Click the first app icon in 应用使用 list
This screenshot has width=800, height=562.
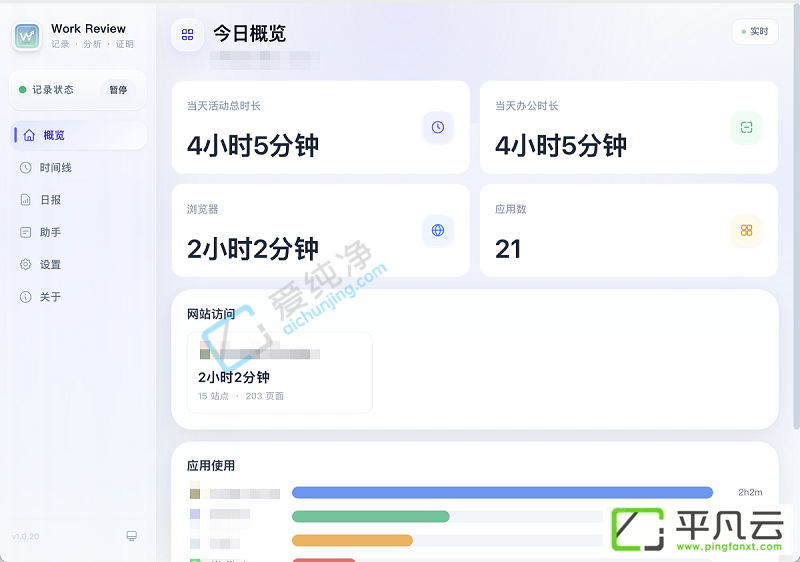pyautogui.click(x=195, y=494)
